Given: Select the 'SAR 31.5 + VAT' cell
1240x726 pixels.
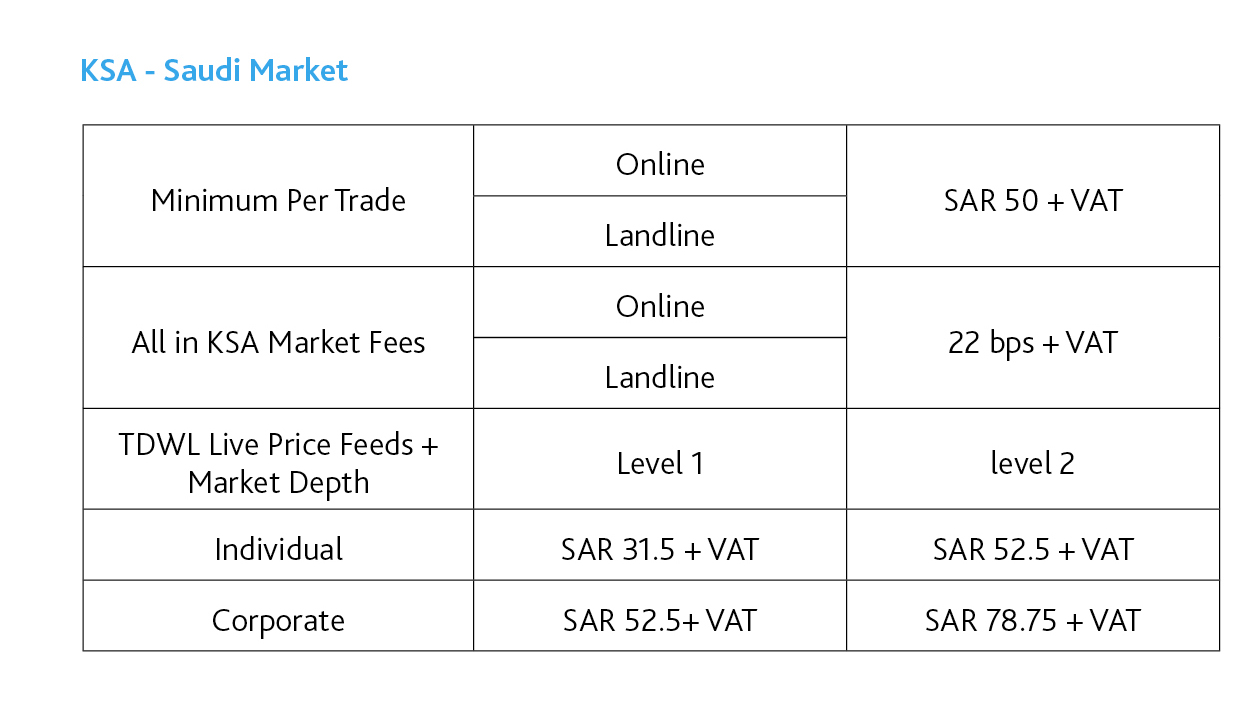Looking at the screenshot, I should tap(660, 550).
